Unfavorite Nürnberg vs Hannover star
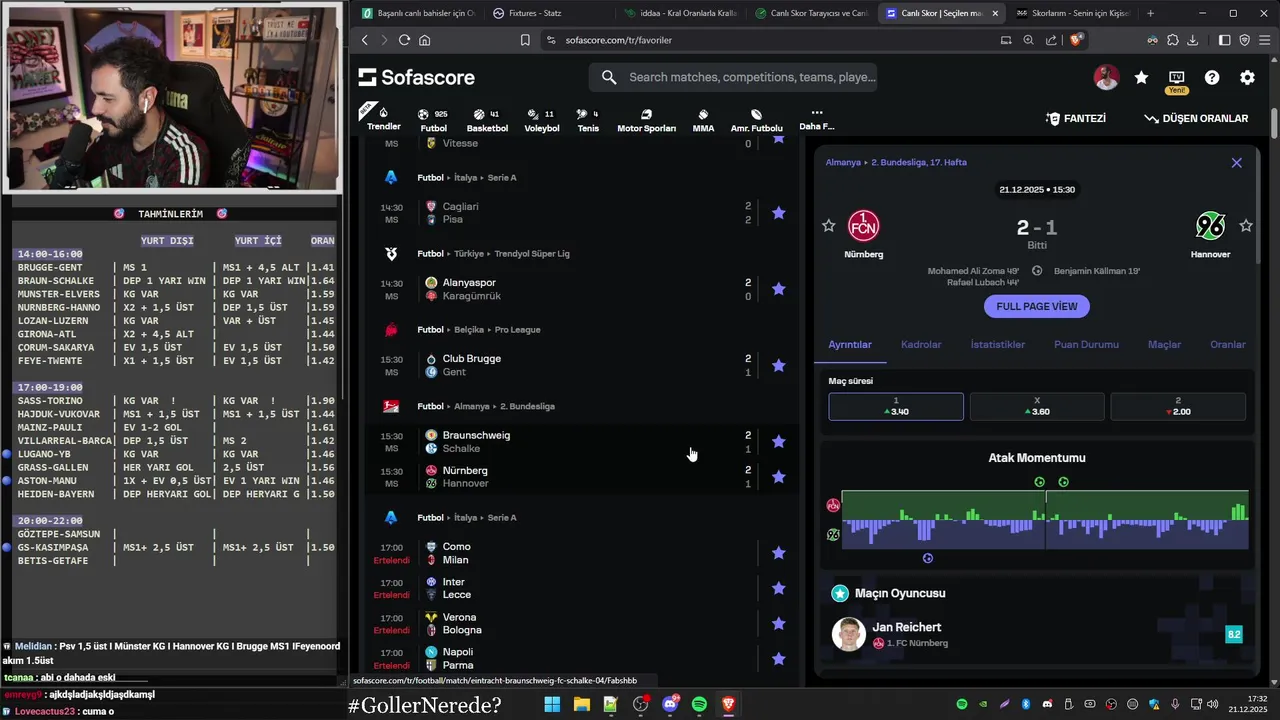Image resolution: width=1280 pixels, height=720 pixels. pyautogui.click(x=779, y=477)
